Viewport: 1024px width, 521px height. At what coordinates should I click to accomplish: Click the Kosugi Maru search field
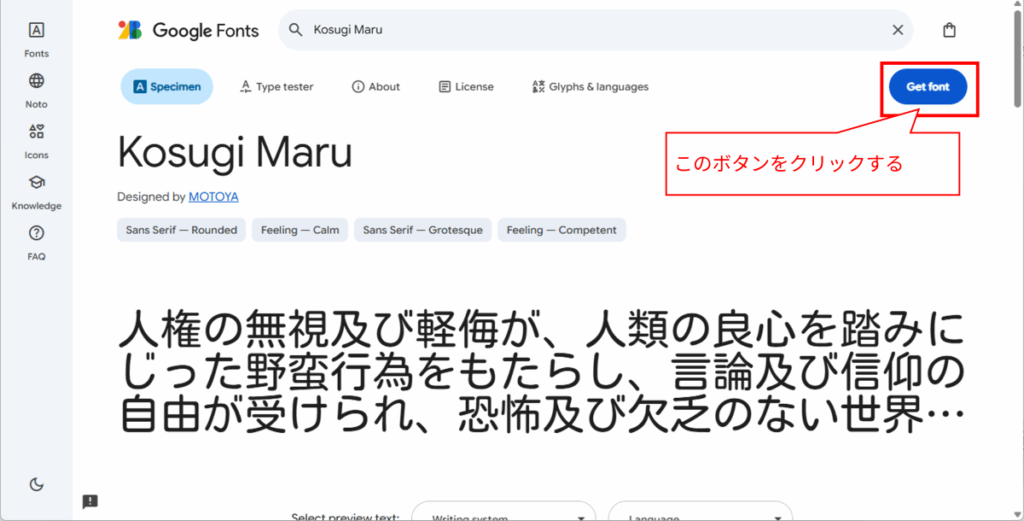point(590,30)
